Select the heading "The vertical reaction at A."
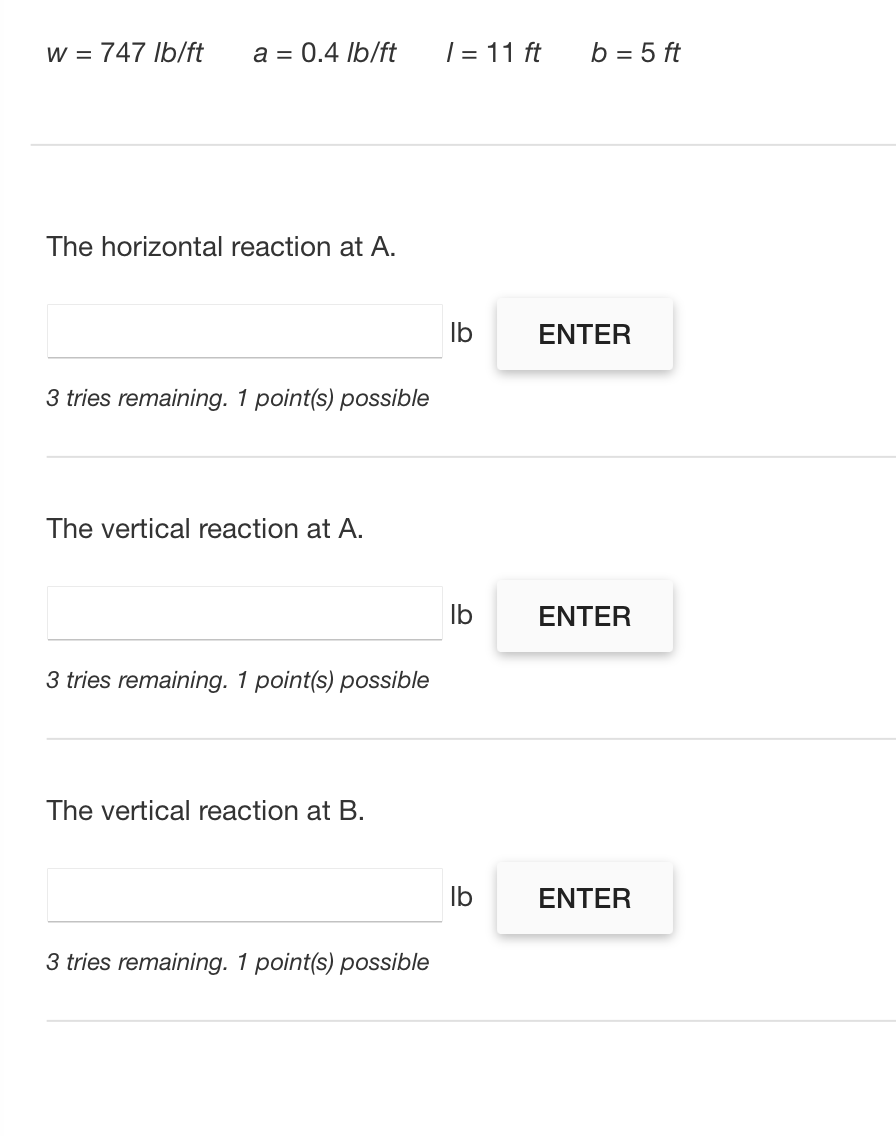896x1136 pixels. point(204,529)
